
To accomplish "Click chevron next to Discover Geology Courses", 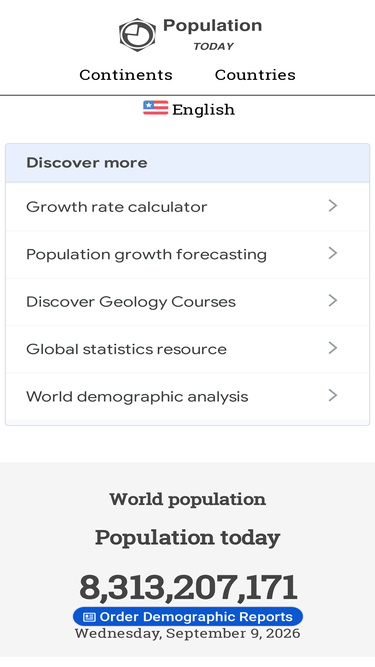I will 333,301.
